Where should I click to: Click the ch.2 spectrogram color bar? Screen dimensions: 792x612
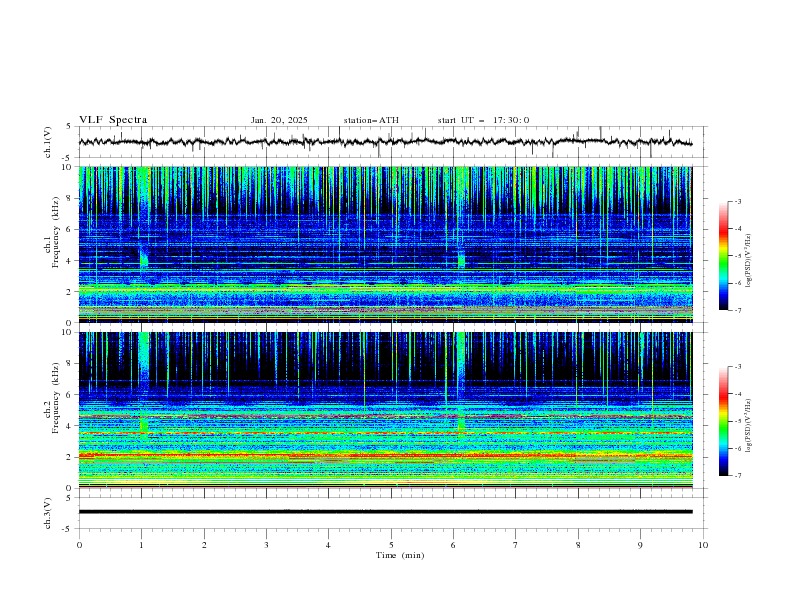click(x=723, y=421)
